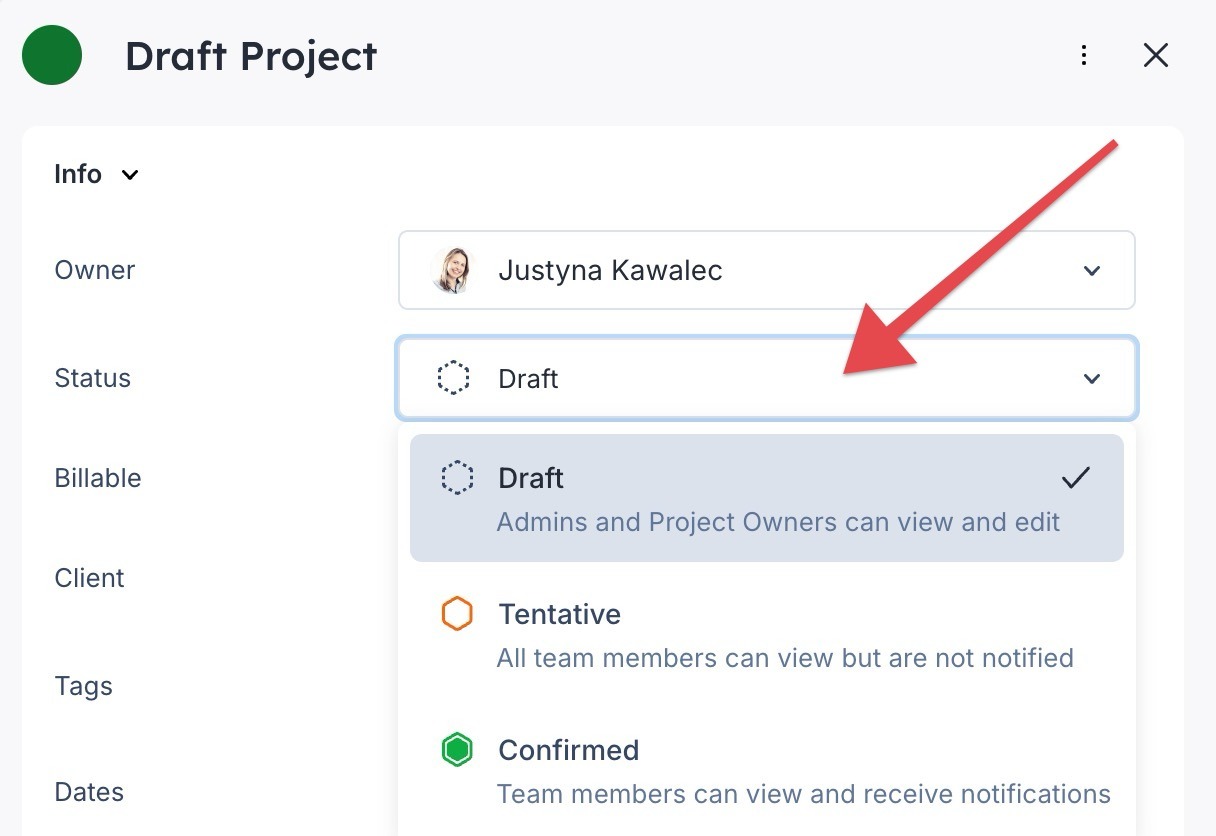The width and height of the screenshot is (1216, 836).
Task: Click the green project color circle
Action: click(x=52, y=56)
